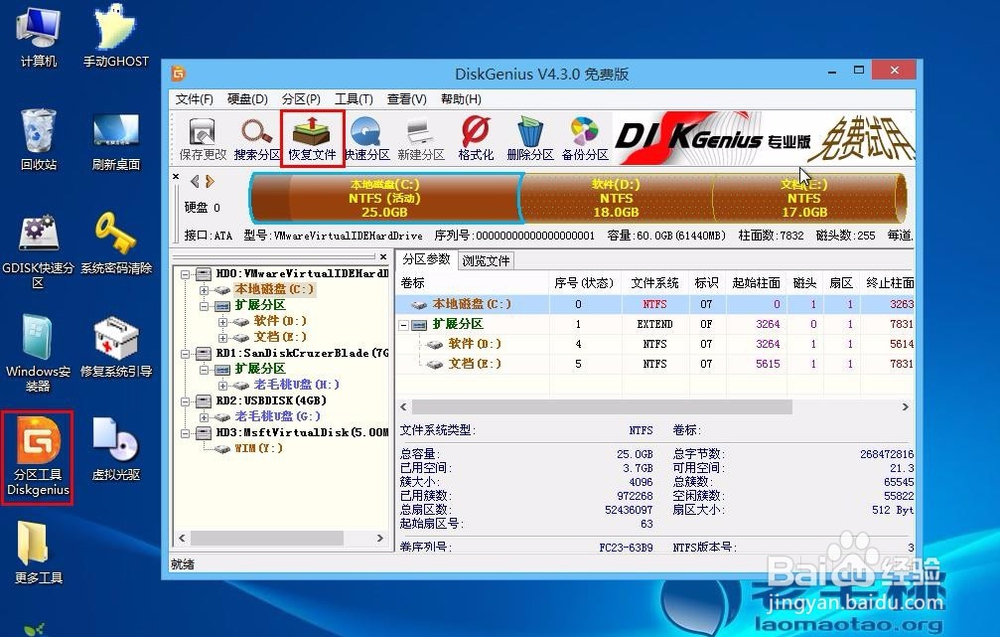Select the 文档(E:) row in partition table

tap(655, 364)
